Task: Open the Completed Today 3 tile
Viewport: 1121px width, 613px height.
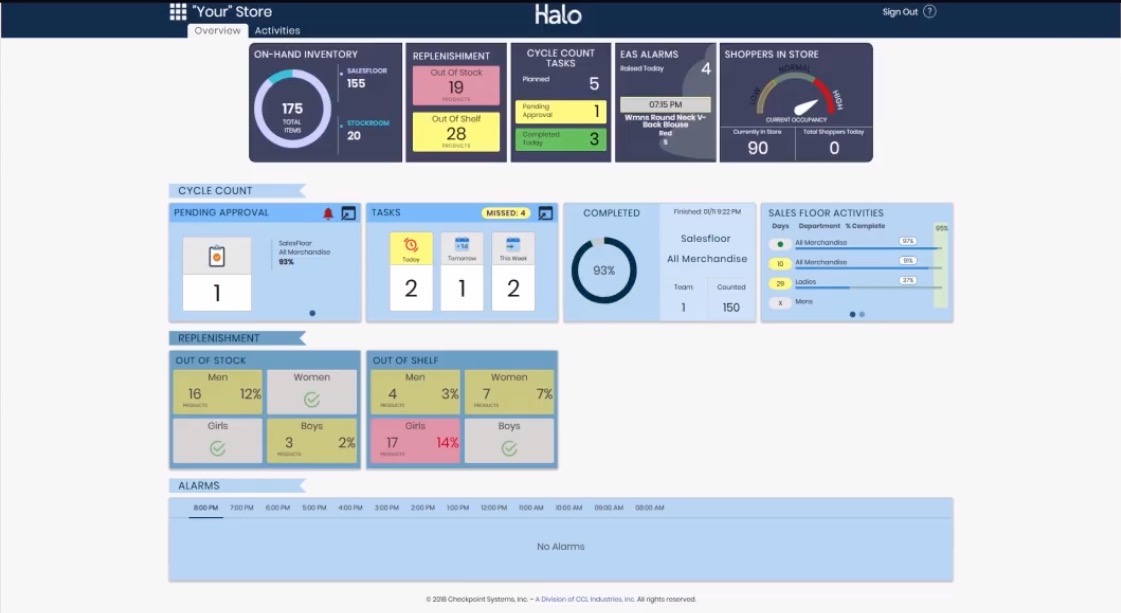Action: 561,139
